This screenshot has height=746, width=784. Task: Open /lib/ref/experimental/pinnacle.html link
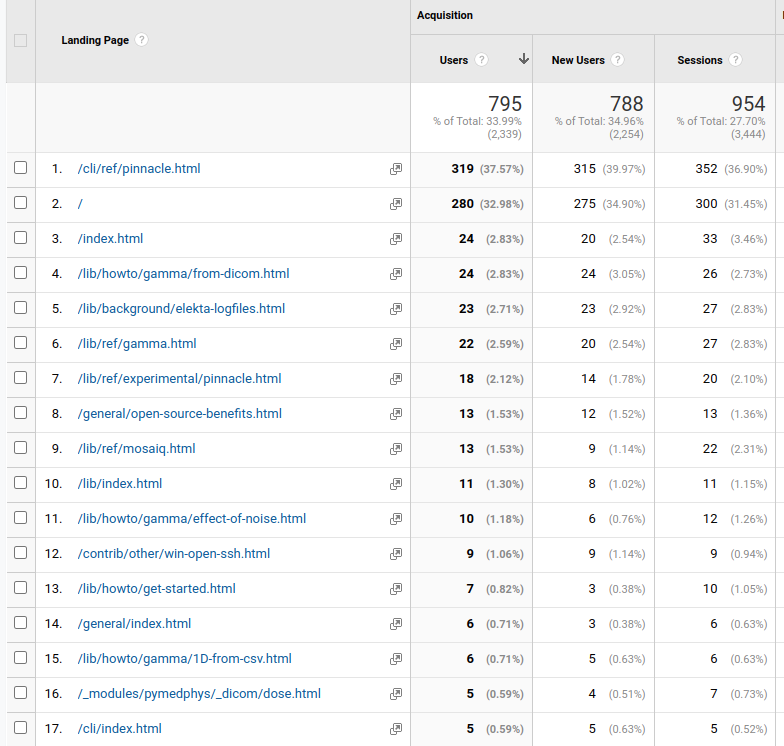pos(180,379)
